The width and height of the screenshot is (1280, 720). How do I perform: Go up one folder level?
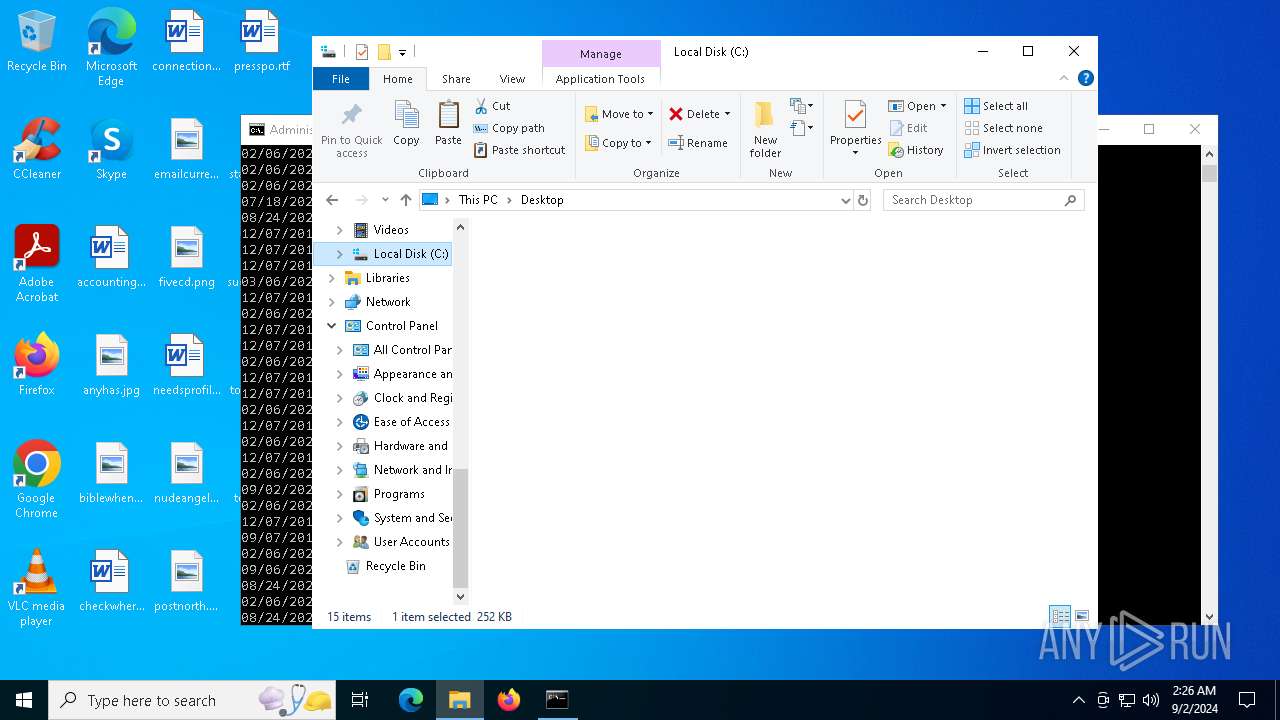[405, 200]
